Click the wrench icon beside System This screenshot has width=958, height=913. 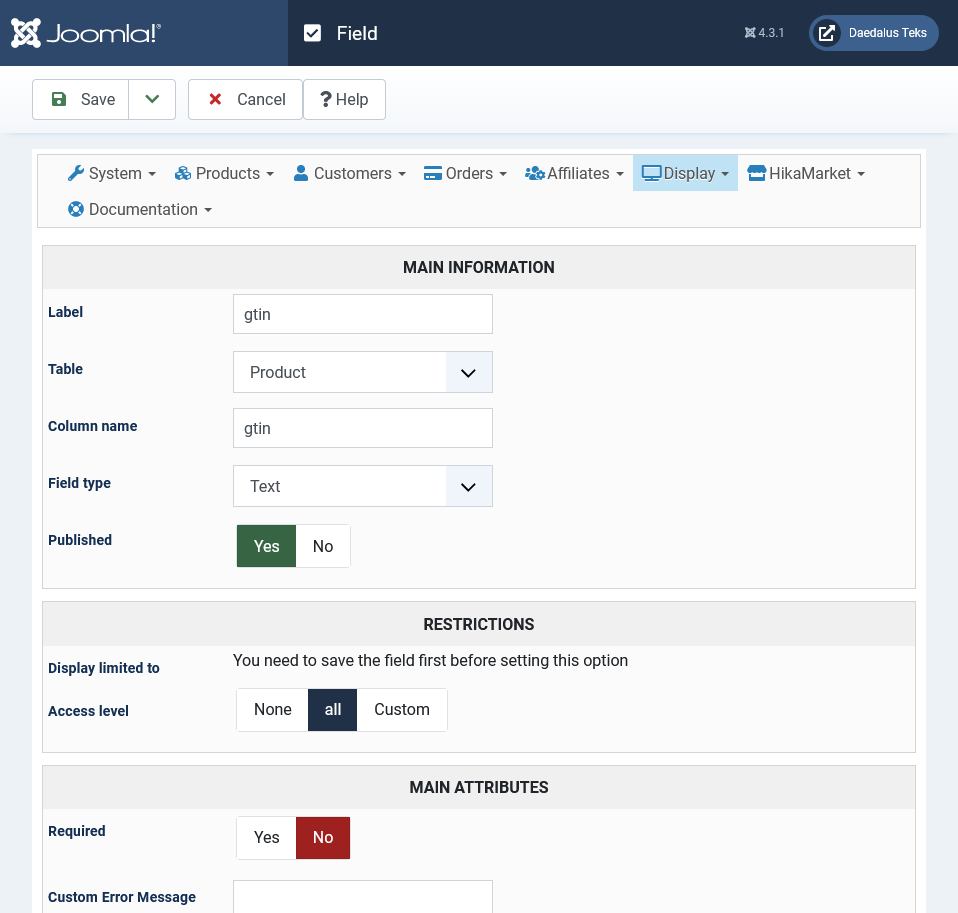(76, 173)
